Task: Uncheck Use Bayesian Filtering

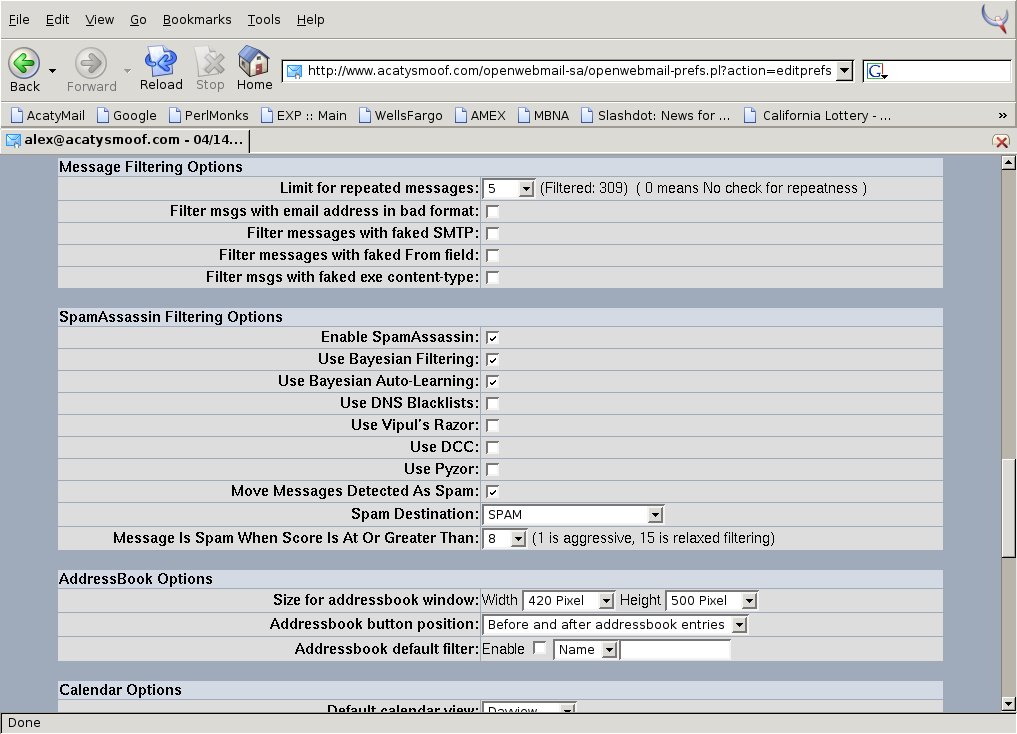Action: pyautogui.click(x=492, y=360)
